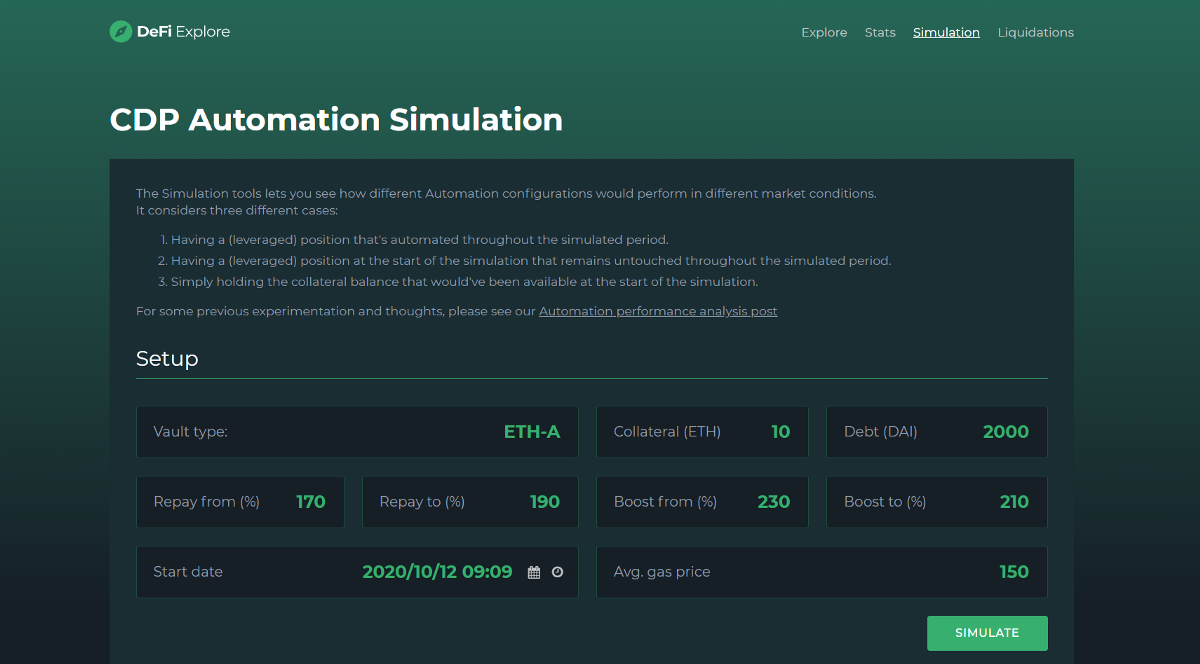Open the clock icon in Start date
The height and width of the screenshot is (664, 1200).
click(558, 572)
